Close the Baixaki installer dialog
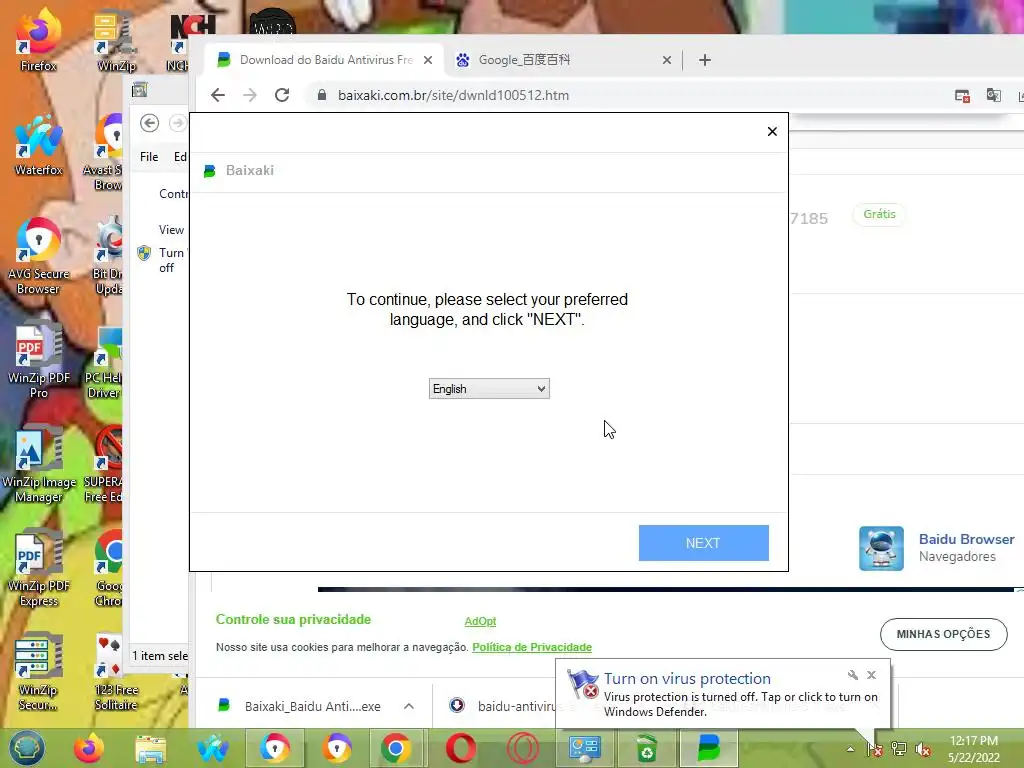This screenshot has width=1024, height=768. tap(772, 132)
